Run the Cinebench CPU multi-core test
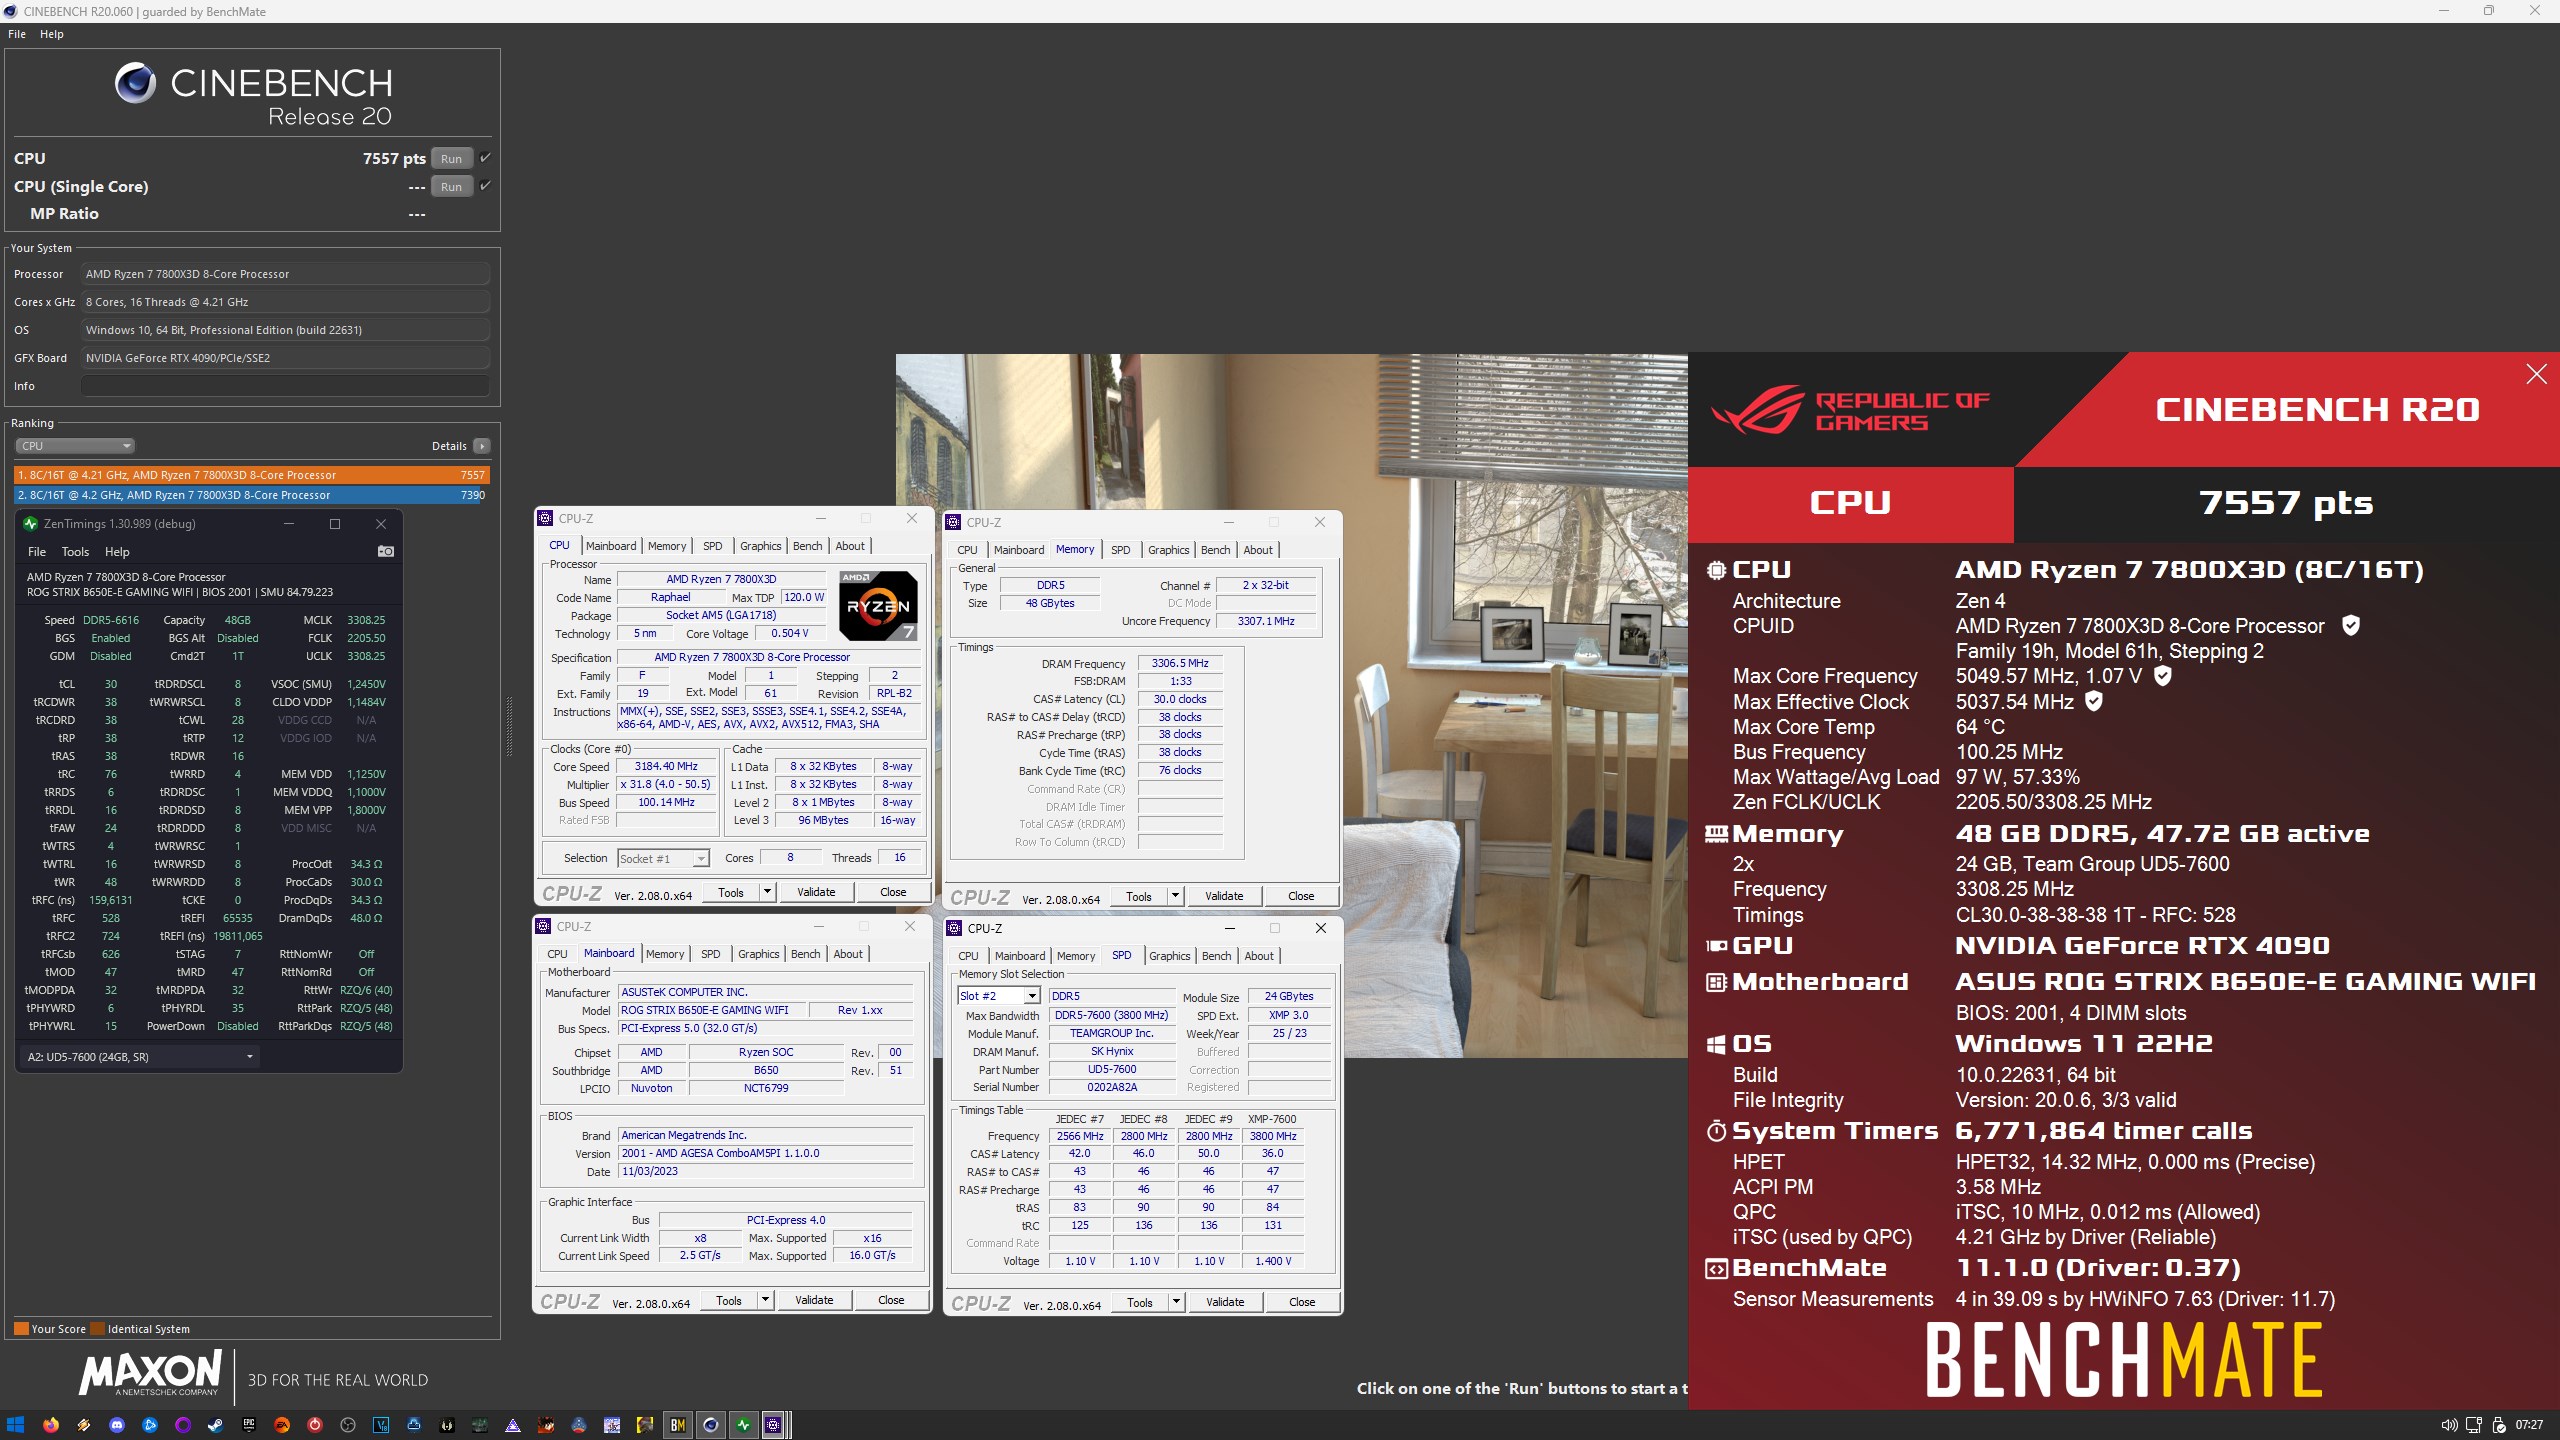The height and width of the screenshot is (1440, 2560). click(451, 158)
